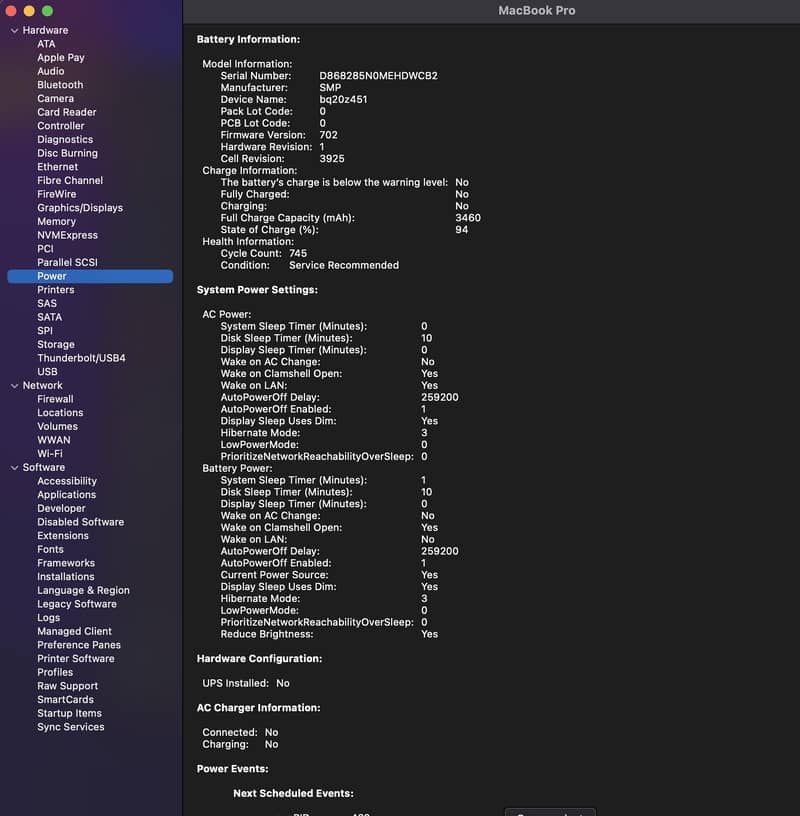Select Thunderbolt/USB4 under Hardware
Viewport: 800px width, 816px height.
[x=80, y=358]
